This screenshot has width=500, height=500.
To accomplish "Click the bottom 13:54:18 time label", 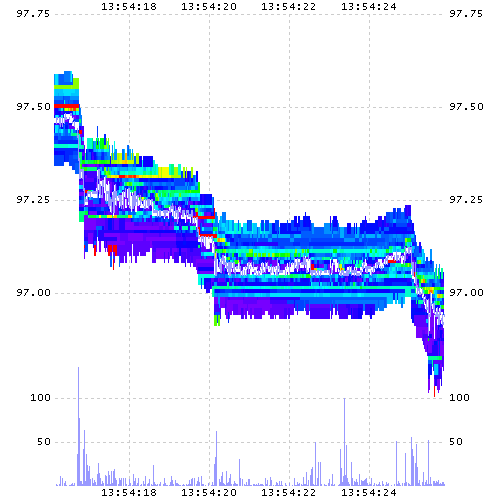I will coord(129,492).
